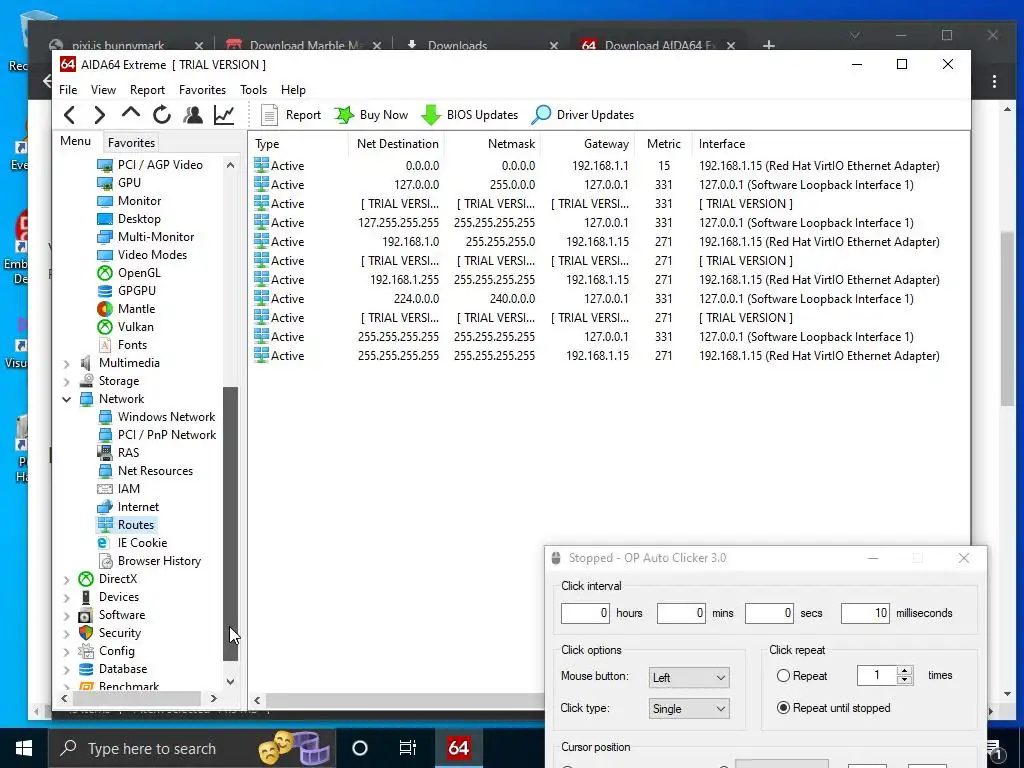The width and height of the screenshot is (1024, 768).
Task: Open the Click type dropdown
Action: pos(689,709)
